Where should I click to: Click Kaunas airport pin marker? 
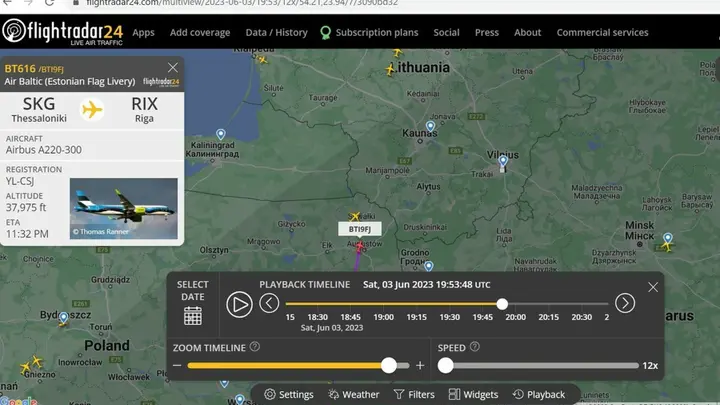[430, 126]
